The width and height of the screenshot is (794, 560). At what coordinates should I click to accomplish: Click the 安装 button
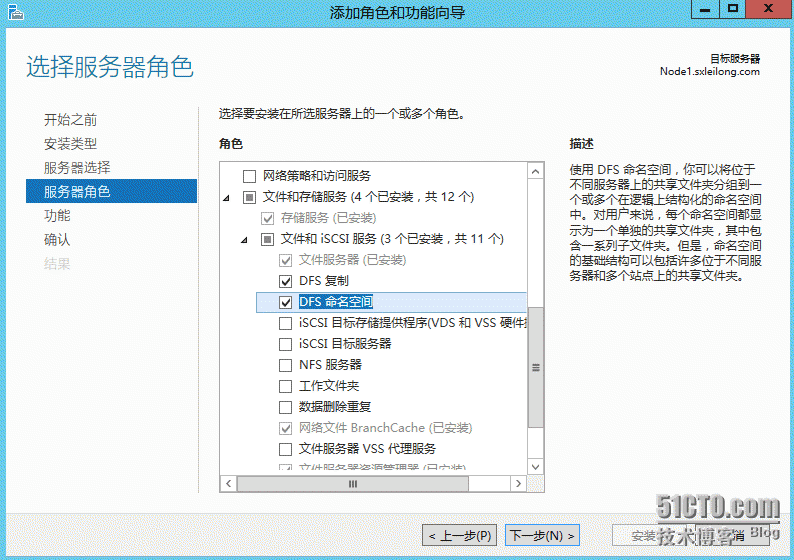pos(644,535)
